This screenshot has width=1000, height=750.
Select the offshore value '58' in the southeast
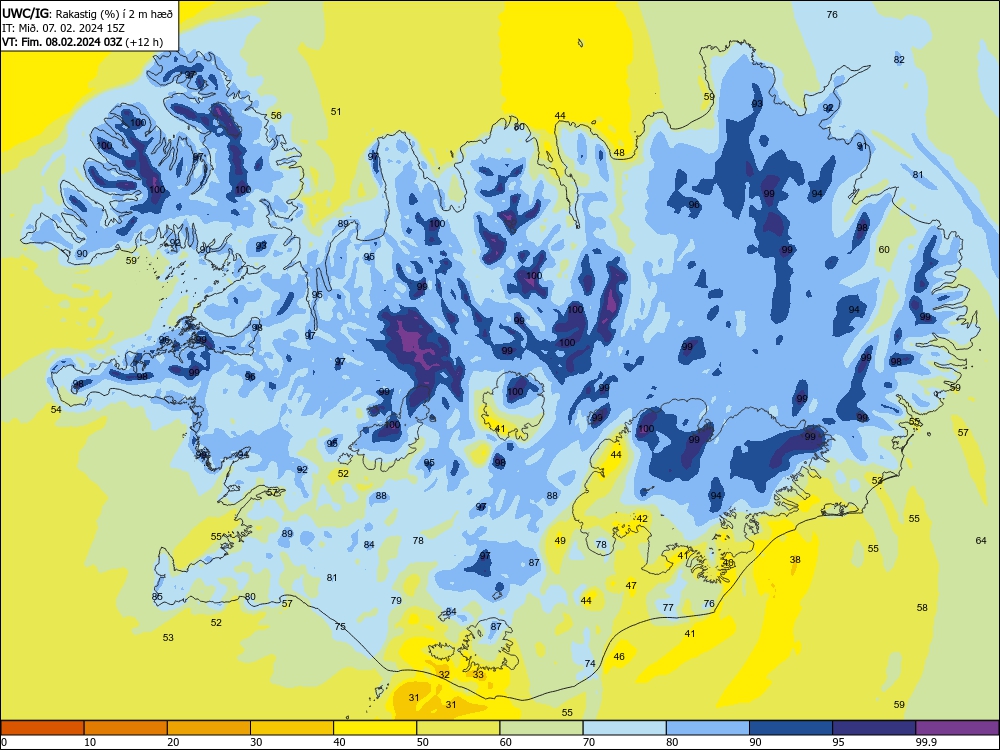922,608
